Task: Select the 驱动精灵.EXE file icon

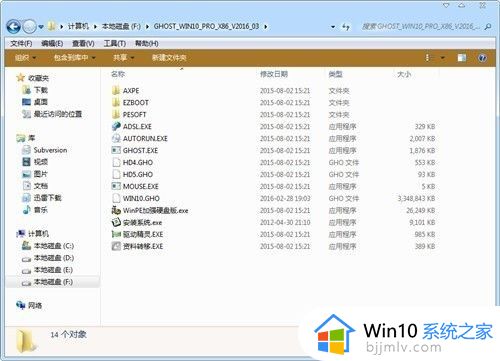Action: point(116,234)
